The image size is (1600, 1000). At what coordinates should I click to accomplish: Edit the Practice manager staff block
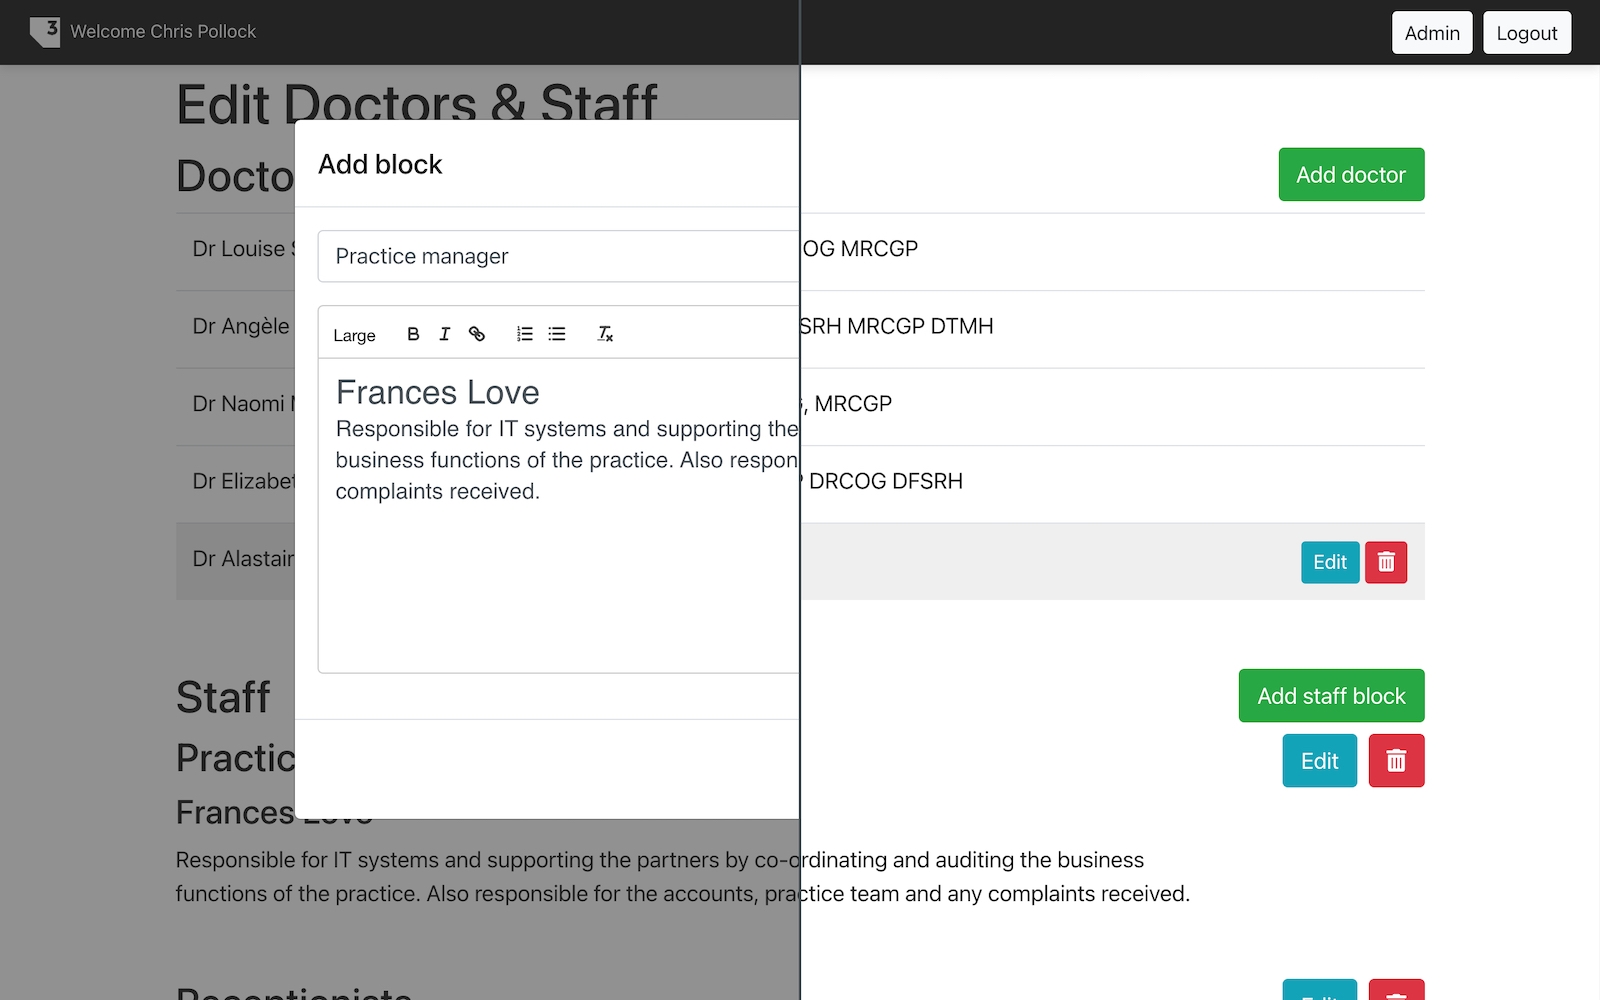click(1319, 761)
